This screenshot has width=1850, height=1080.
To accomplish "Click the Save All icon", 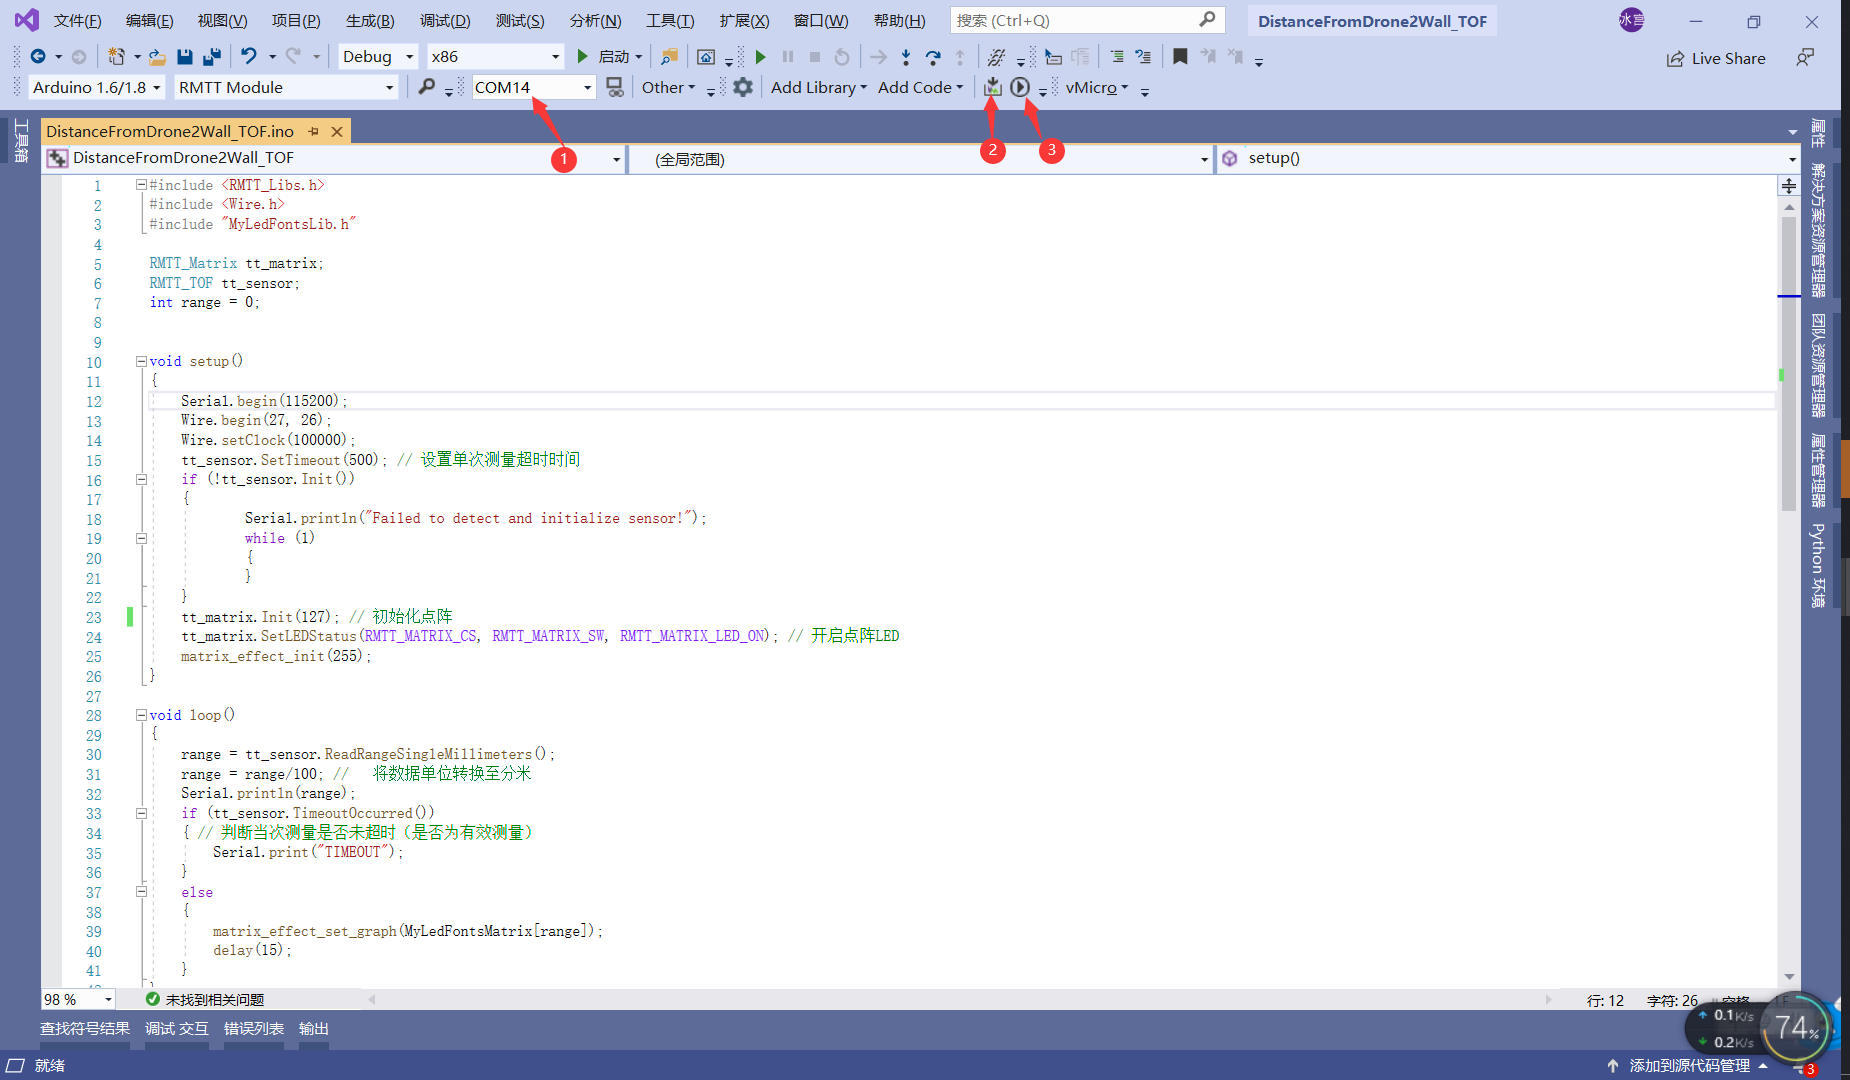I will pos(212,57).
